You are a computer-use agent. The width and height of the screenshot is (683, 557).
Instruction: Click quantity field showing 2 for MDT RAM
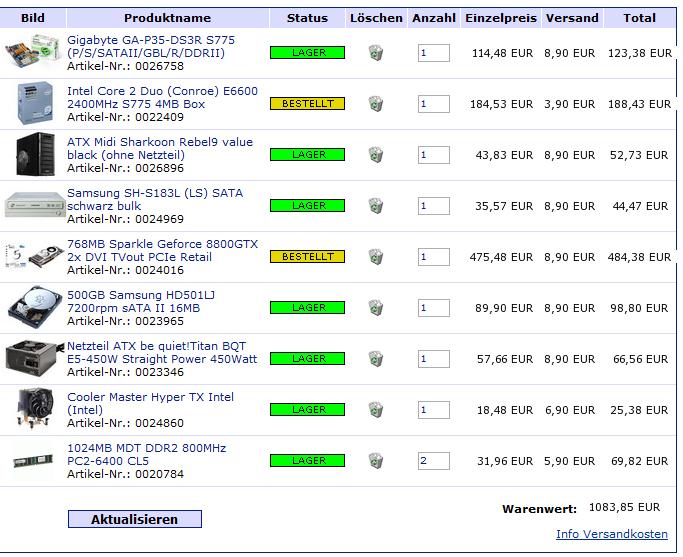tap(433, 460)
